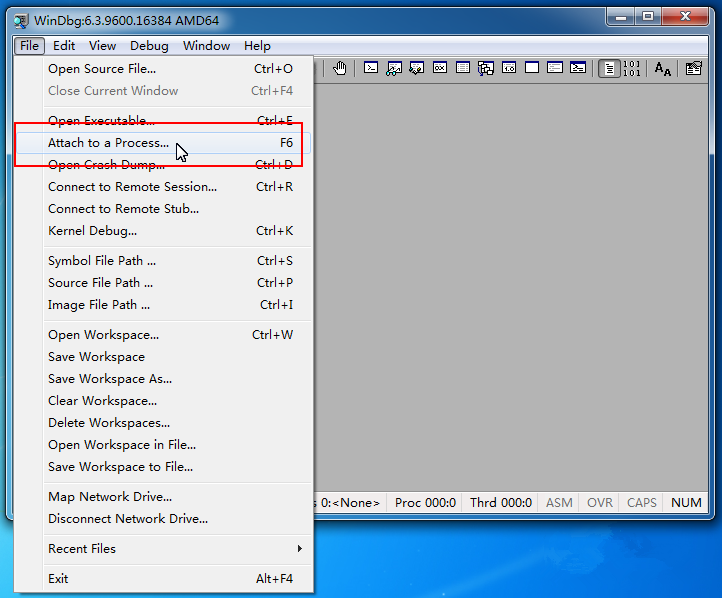This screenshot has width=722, height=598.
Task: Open the Options toolbar icon
Action: [x=693, y=69]
